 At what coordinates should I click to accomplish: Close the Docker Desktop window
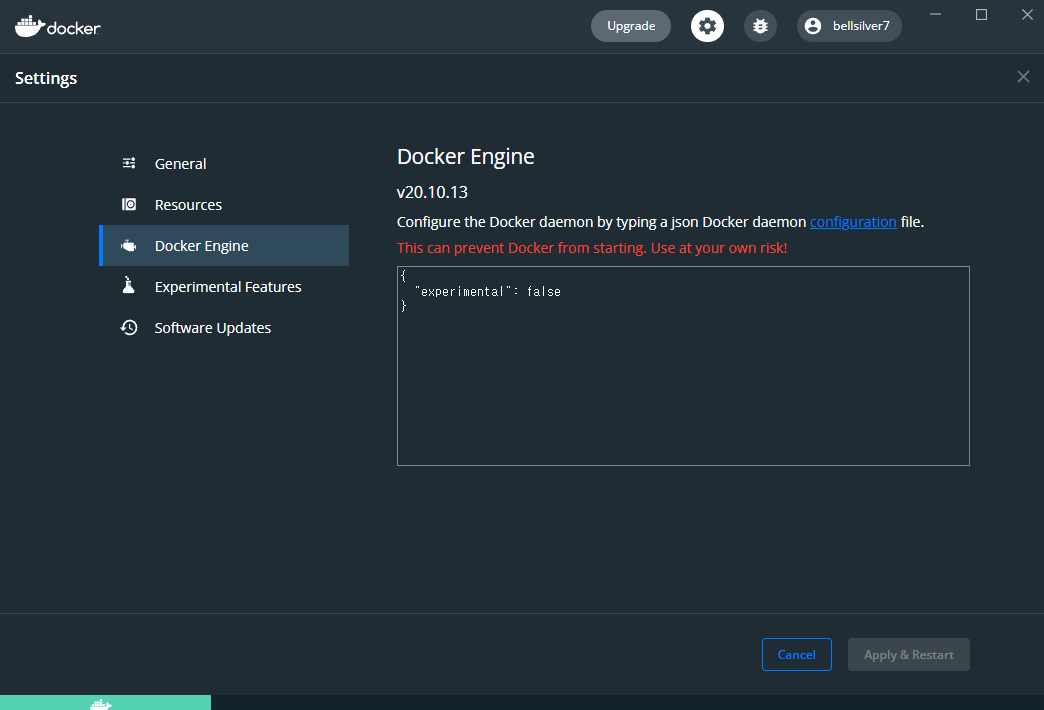point(1027,14)
